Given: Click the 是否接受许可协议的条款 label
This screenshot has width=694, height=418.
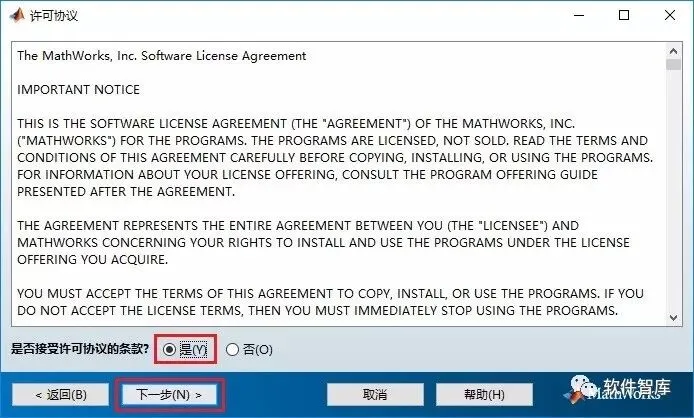Looking at the screenshot, I should [80, 349].
